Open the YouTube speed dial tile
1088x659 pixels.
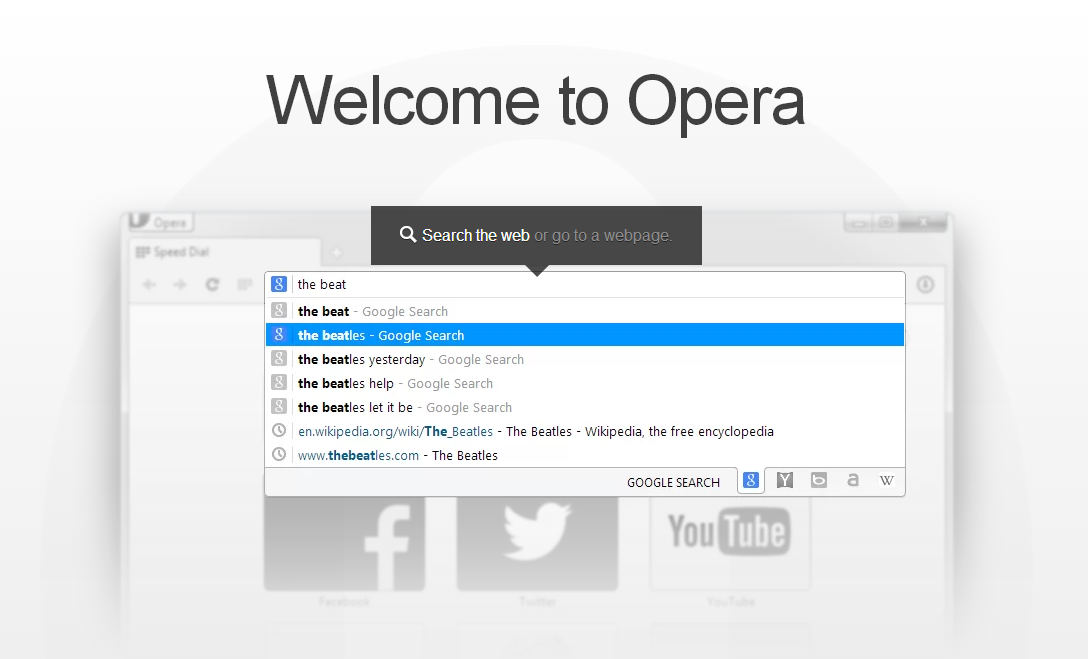pyautogui.click(x=730, y=544)
